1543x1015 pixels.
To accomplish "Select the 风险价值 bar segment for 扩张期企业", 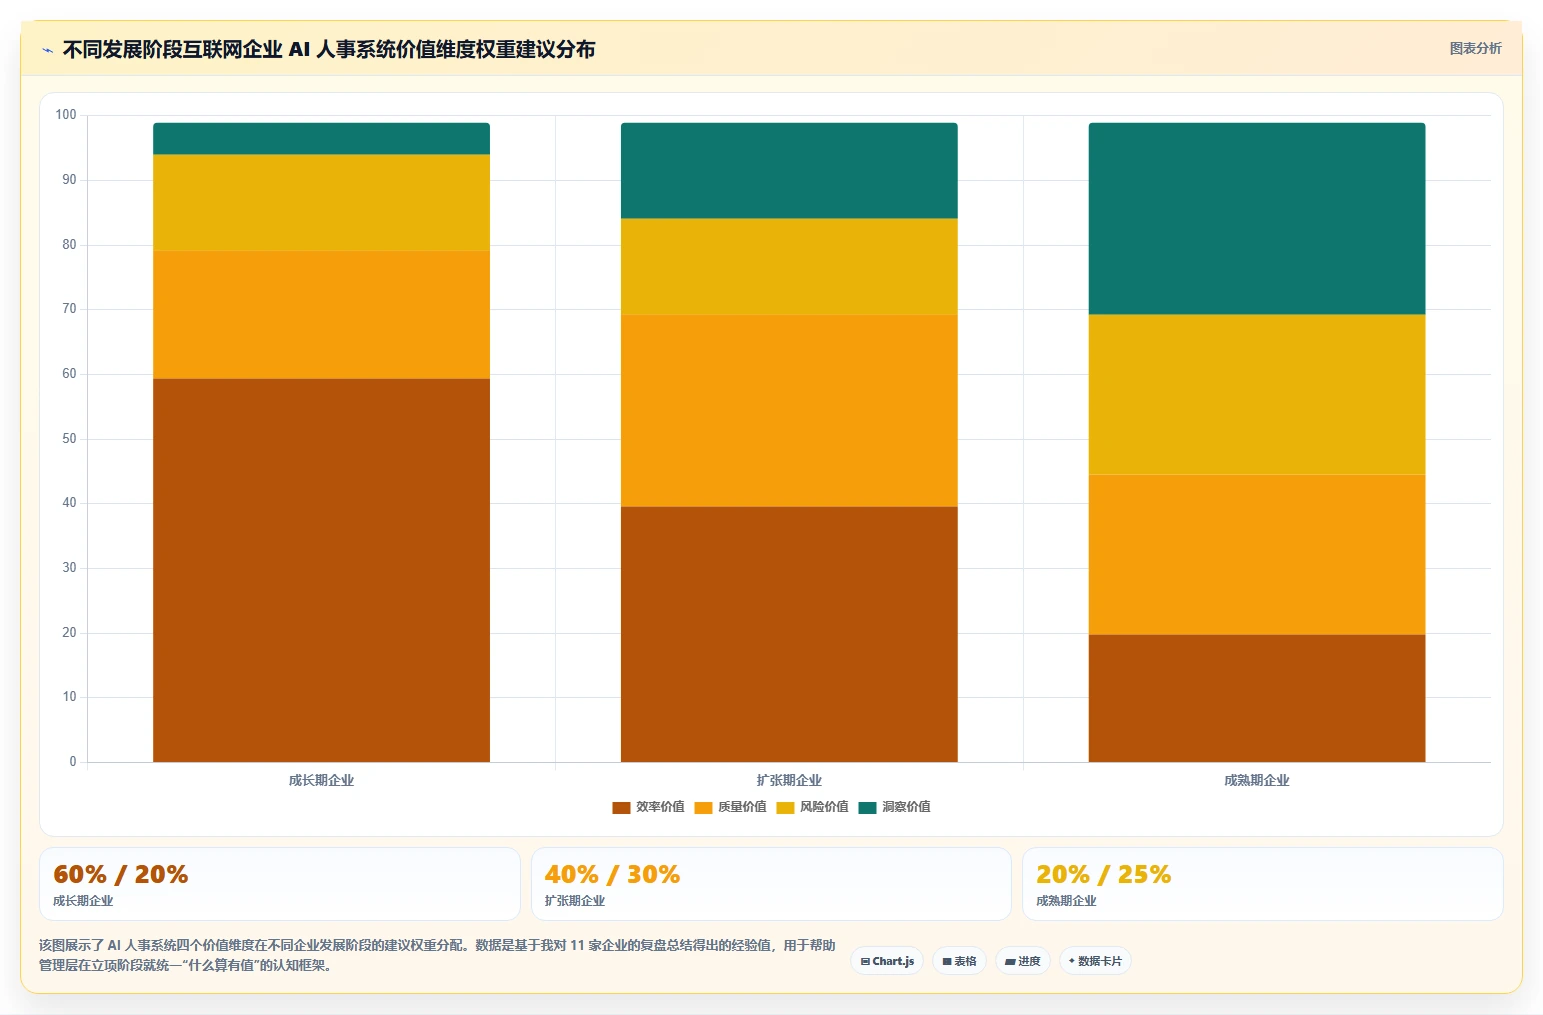I will (x=789, y=267).
